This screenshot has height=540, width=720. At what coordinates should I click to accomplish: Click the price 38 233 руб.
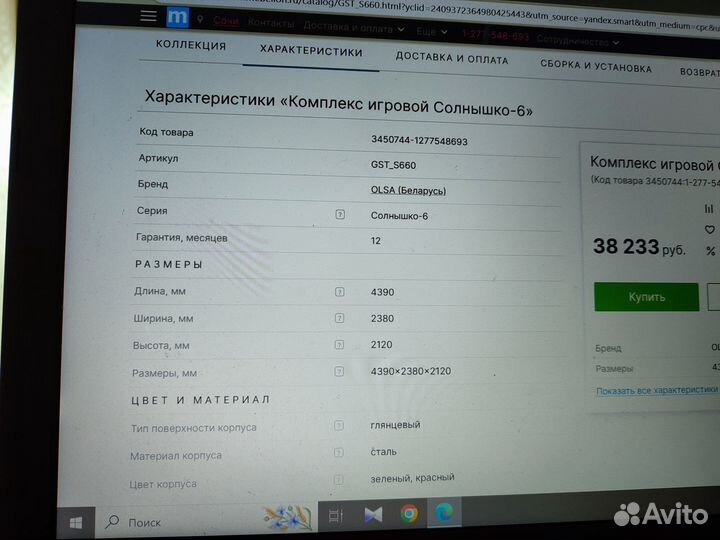click(639, 247)
